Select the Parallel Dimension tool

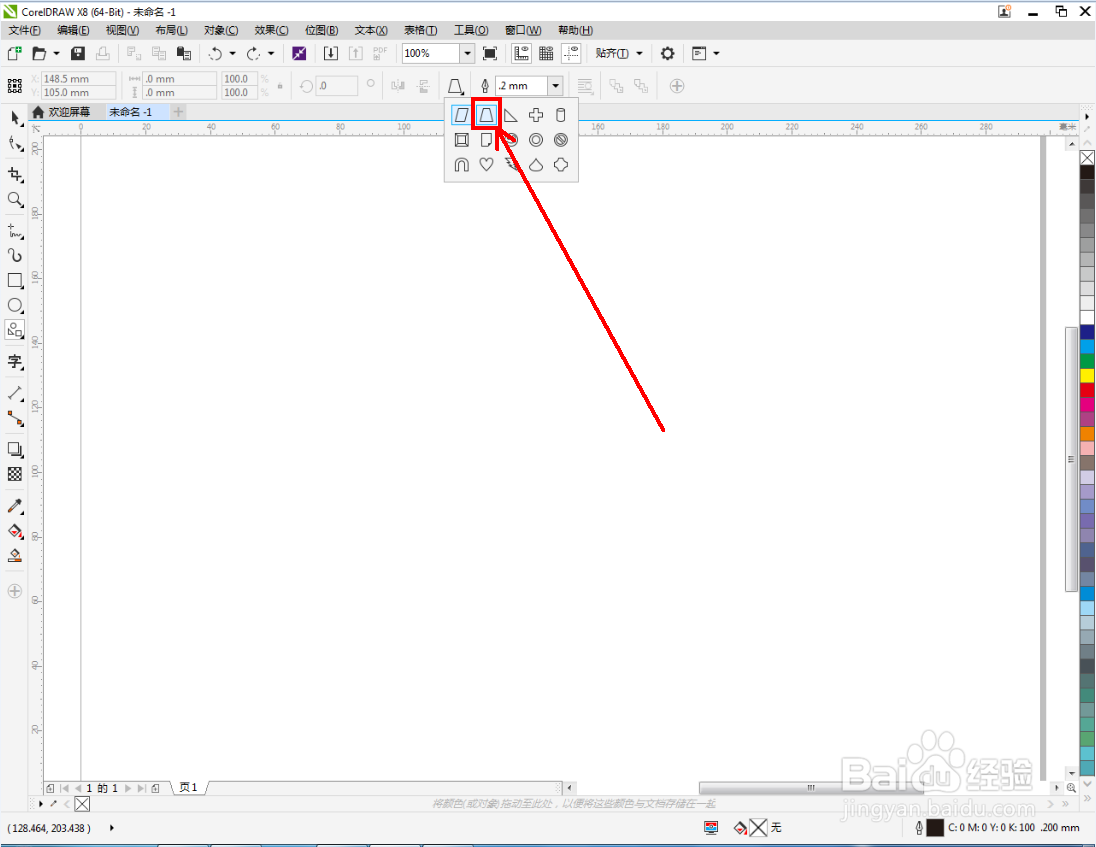(15, 393)
